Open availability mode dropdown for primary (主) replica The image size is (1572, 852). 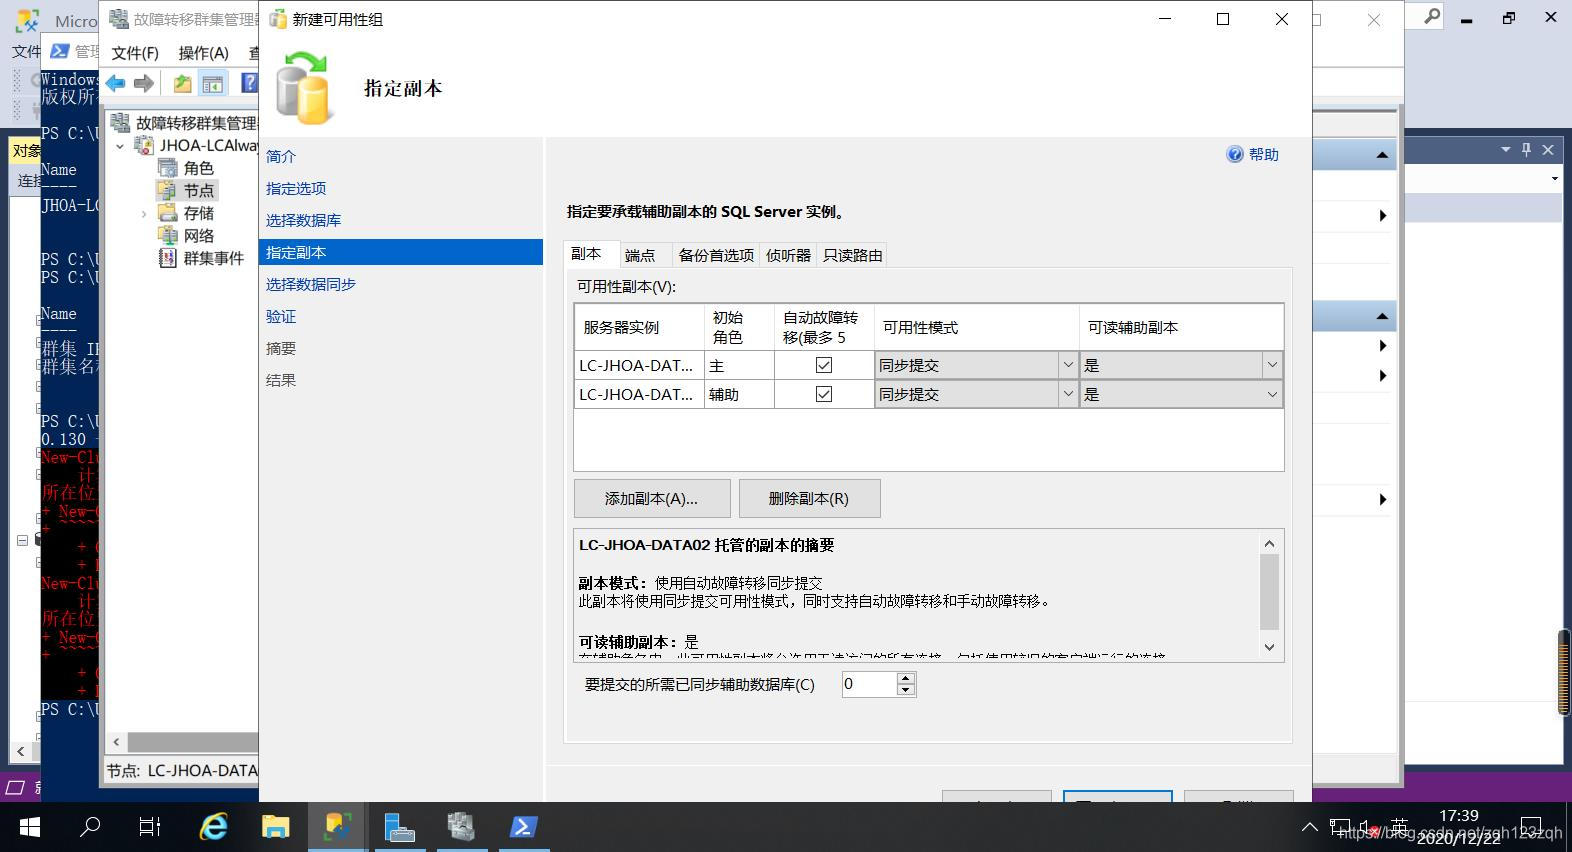tap(1067, 365)
